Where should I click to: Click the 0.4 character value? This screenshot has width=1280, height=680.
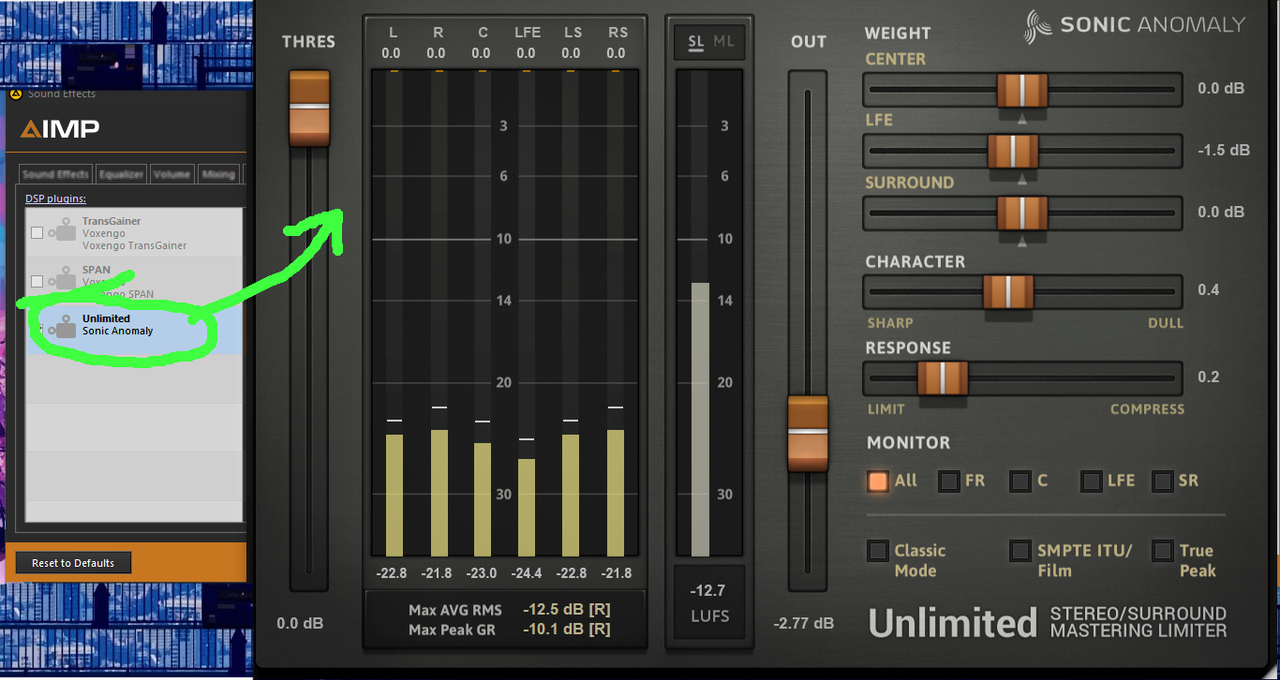point(1209,290)
